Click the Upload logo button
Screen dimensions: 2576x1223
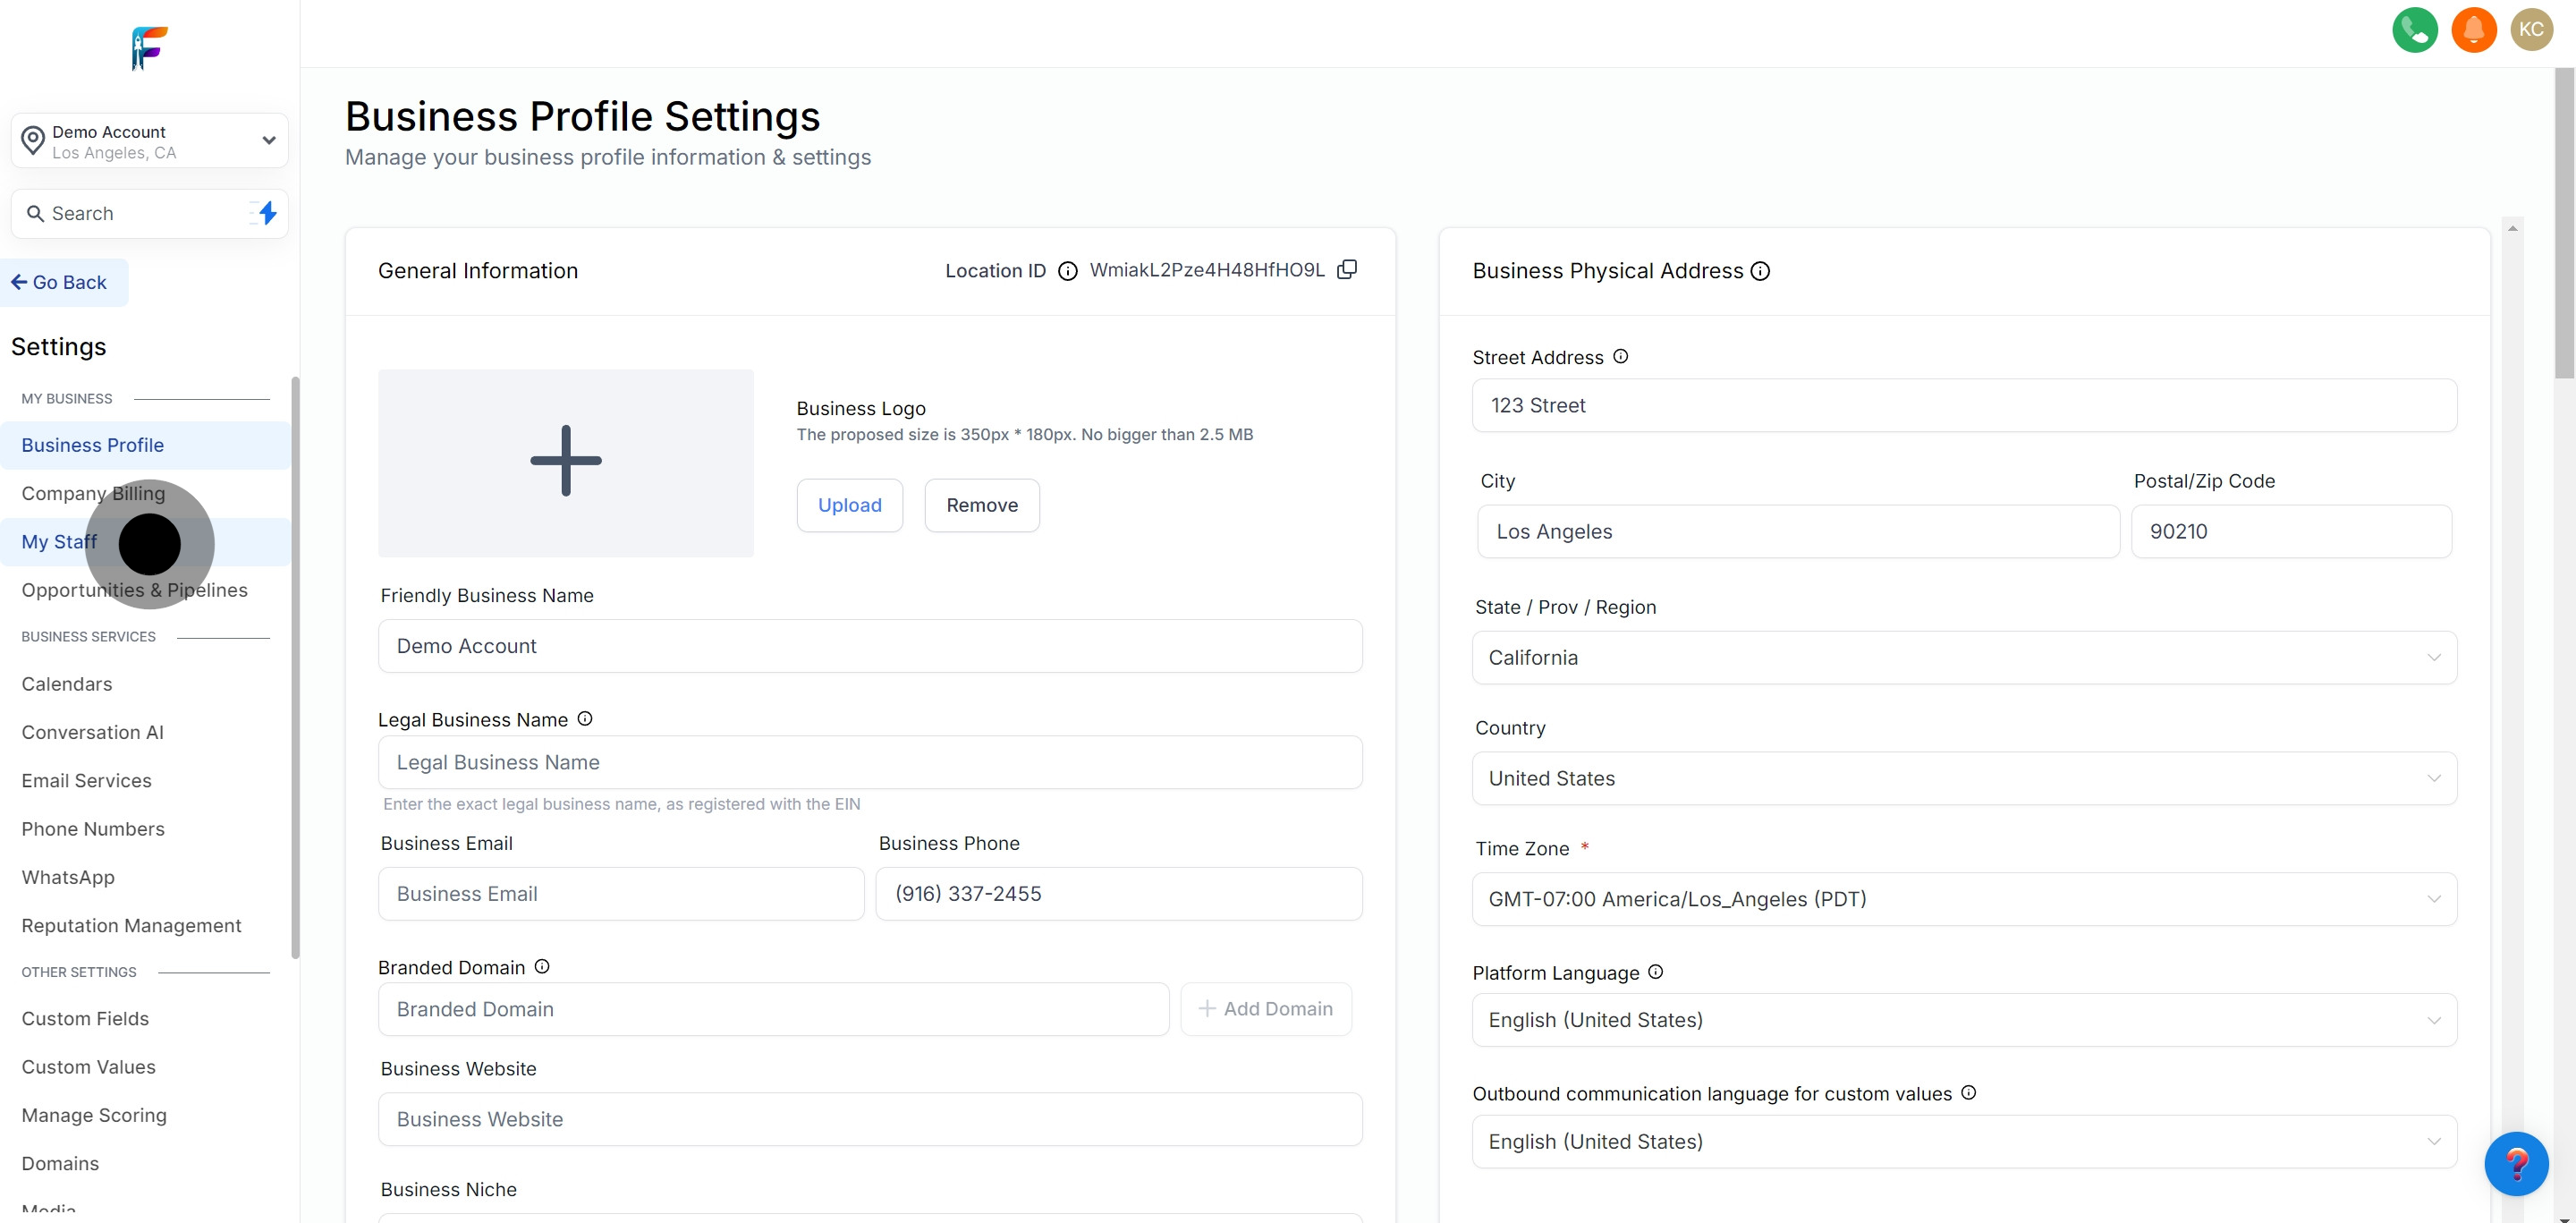849,505
